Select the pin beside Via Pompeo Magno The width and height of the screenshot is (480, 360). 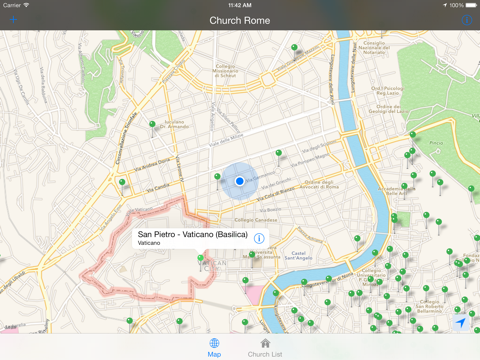[279, 153]
